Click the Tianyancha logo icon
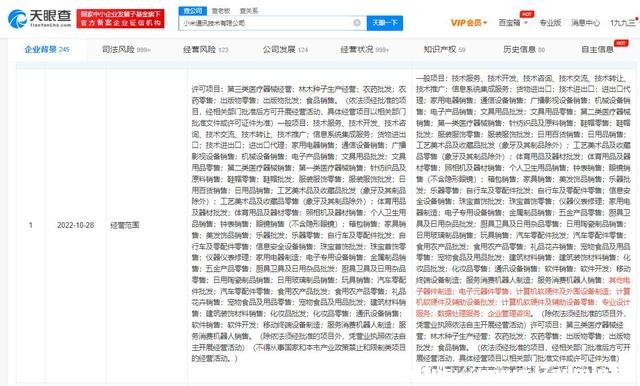 [17, 19]
